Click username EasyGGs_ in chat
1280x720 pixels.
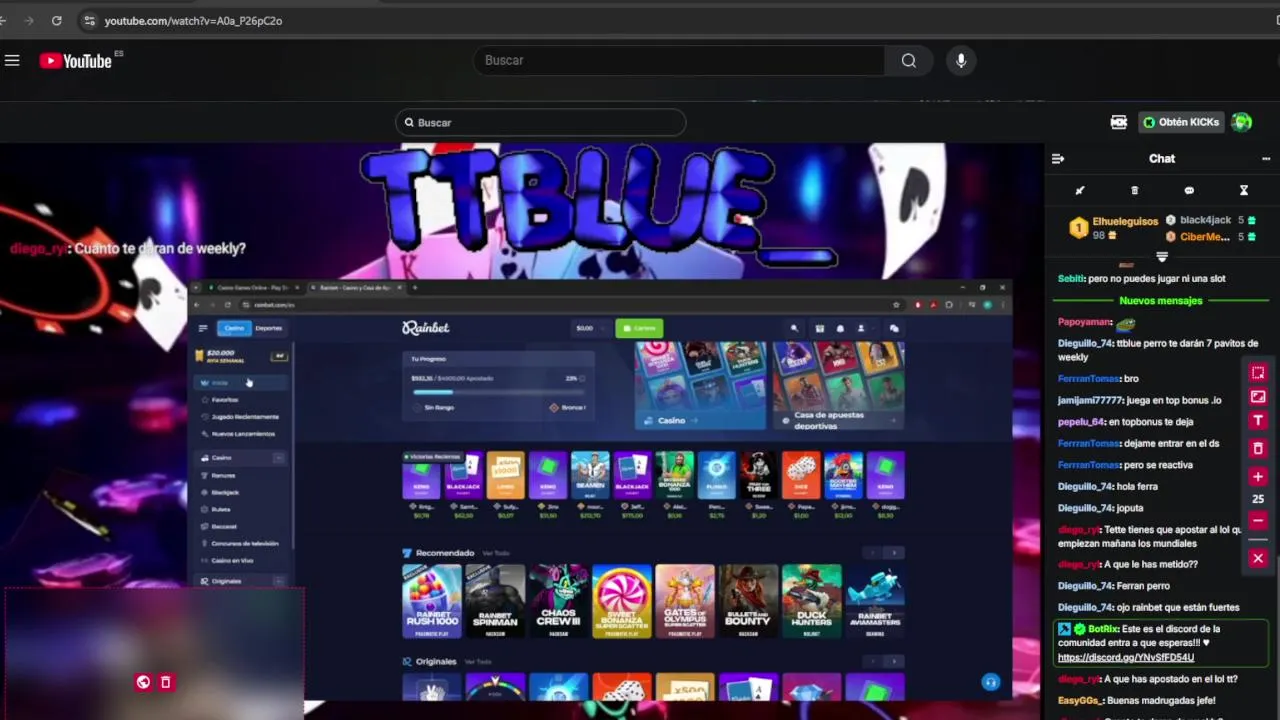click(1080, 701)
